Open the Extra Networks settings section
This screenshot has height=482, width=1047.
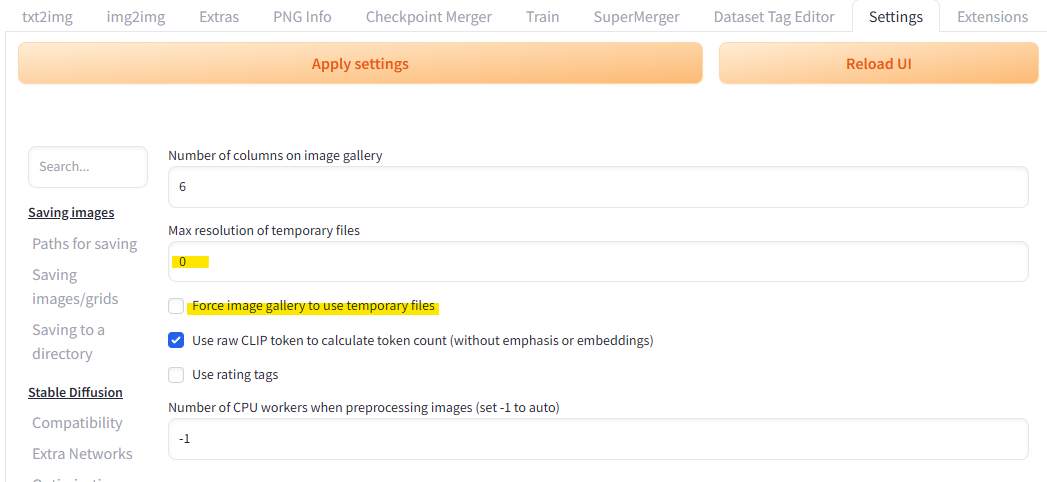82,454
